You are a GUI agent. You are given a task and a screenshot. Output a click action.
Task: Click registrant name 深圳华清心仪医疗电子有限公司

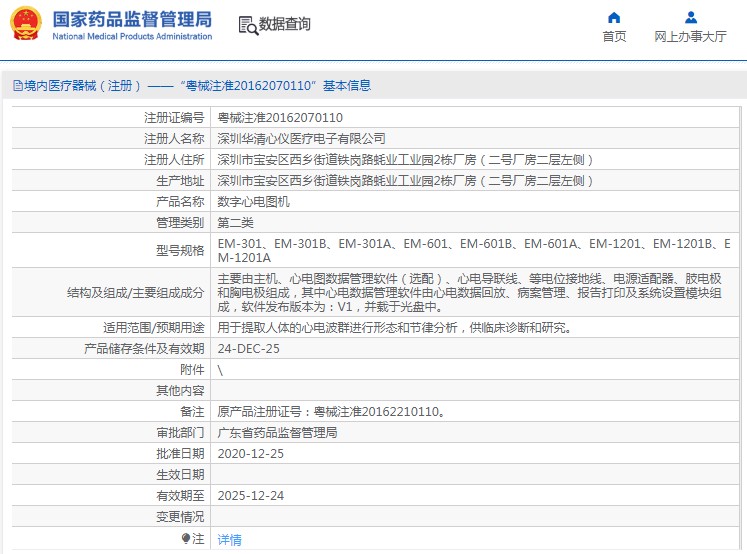point(301,139)
